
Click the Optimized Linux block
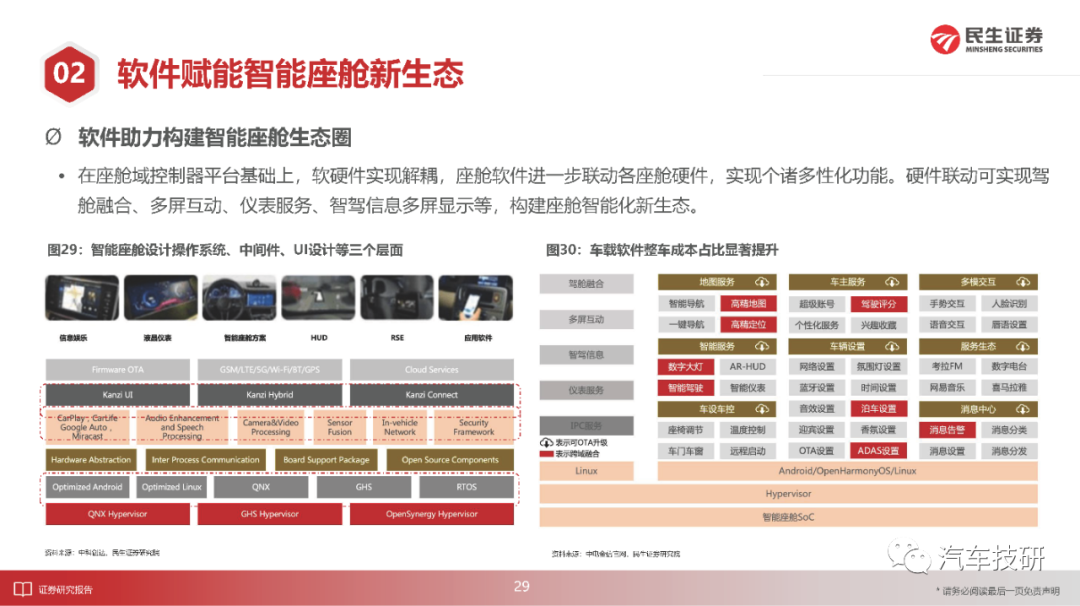click(172, 487)
